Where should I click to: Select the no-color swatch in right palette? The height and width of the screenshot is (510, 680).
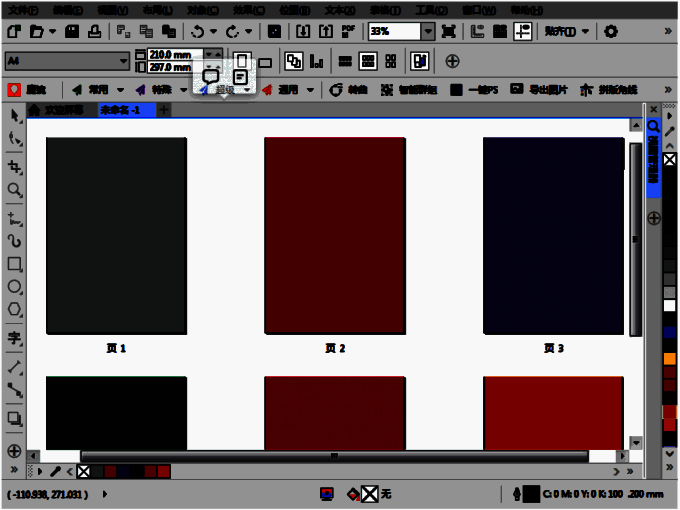tap(669, 159)
